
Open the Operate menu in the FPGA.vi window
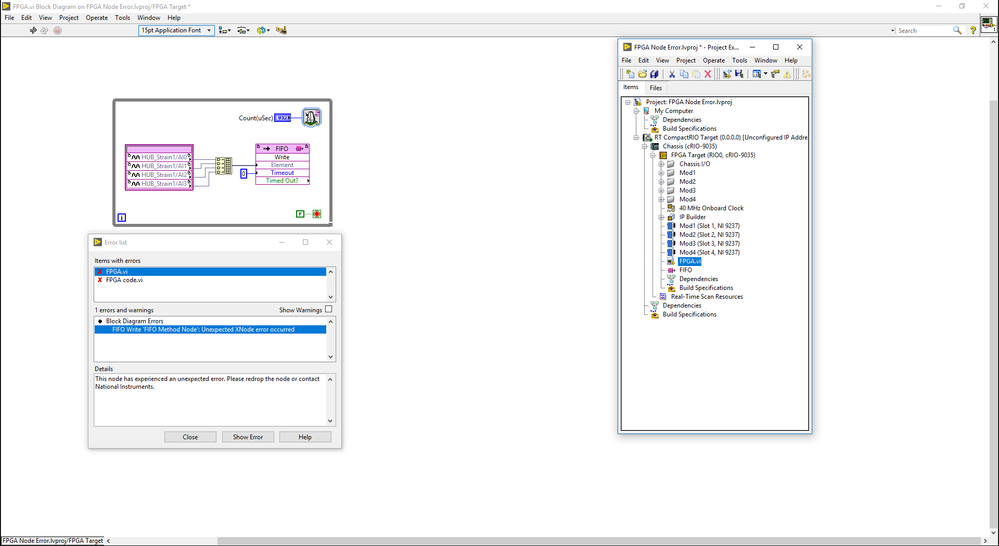(x=97, y=18)
